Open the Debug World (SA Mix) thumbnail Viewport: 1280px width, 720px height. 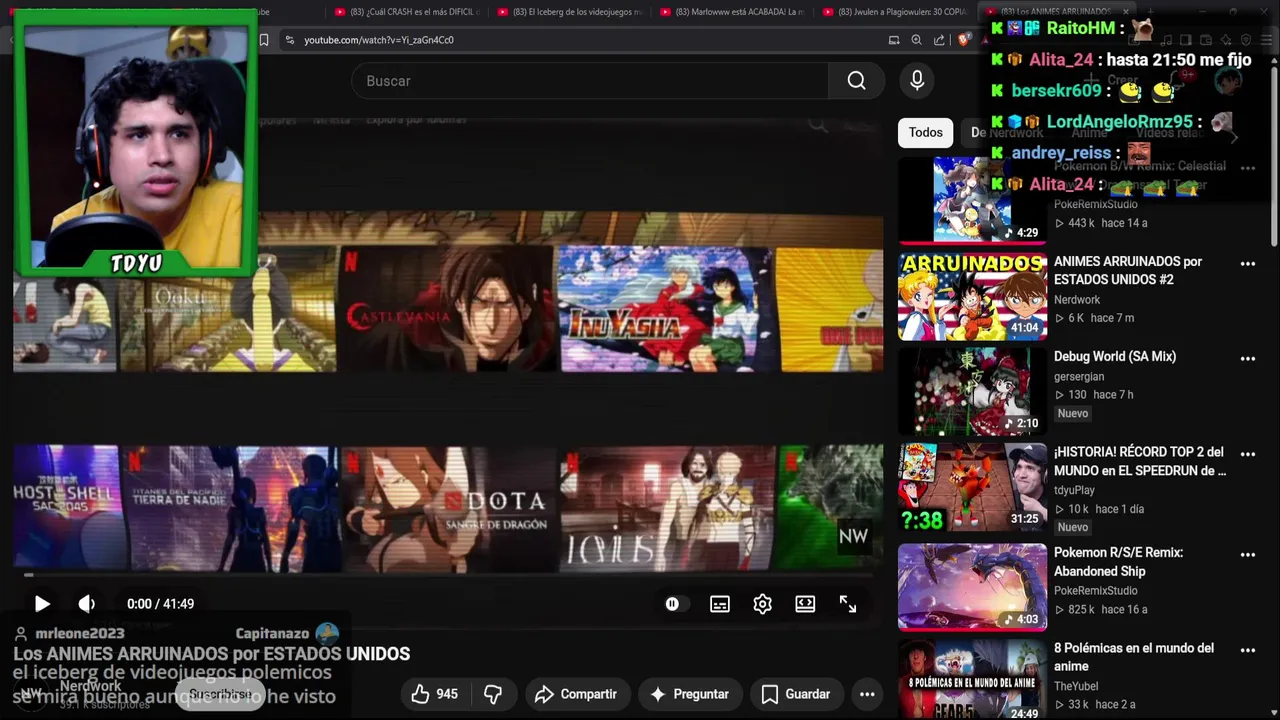point(972,391)
